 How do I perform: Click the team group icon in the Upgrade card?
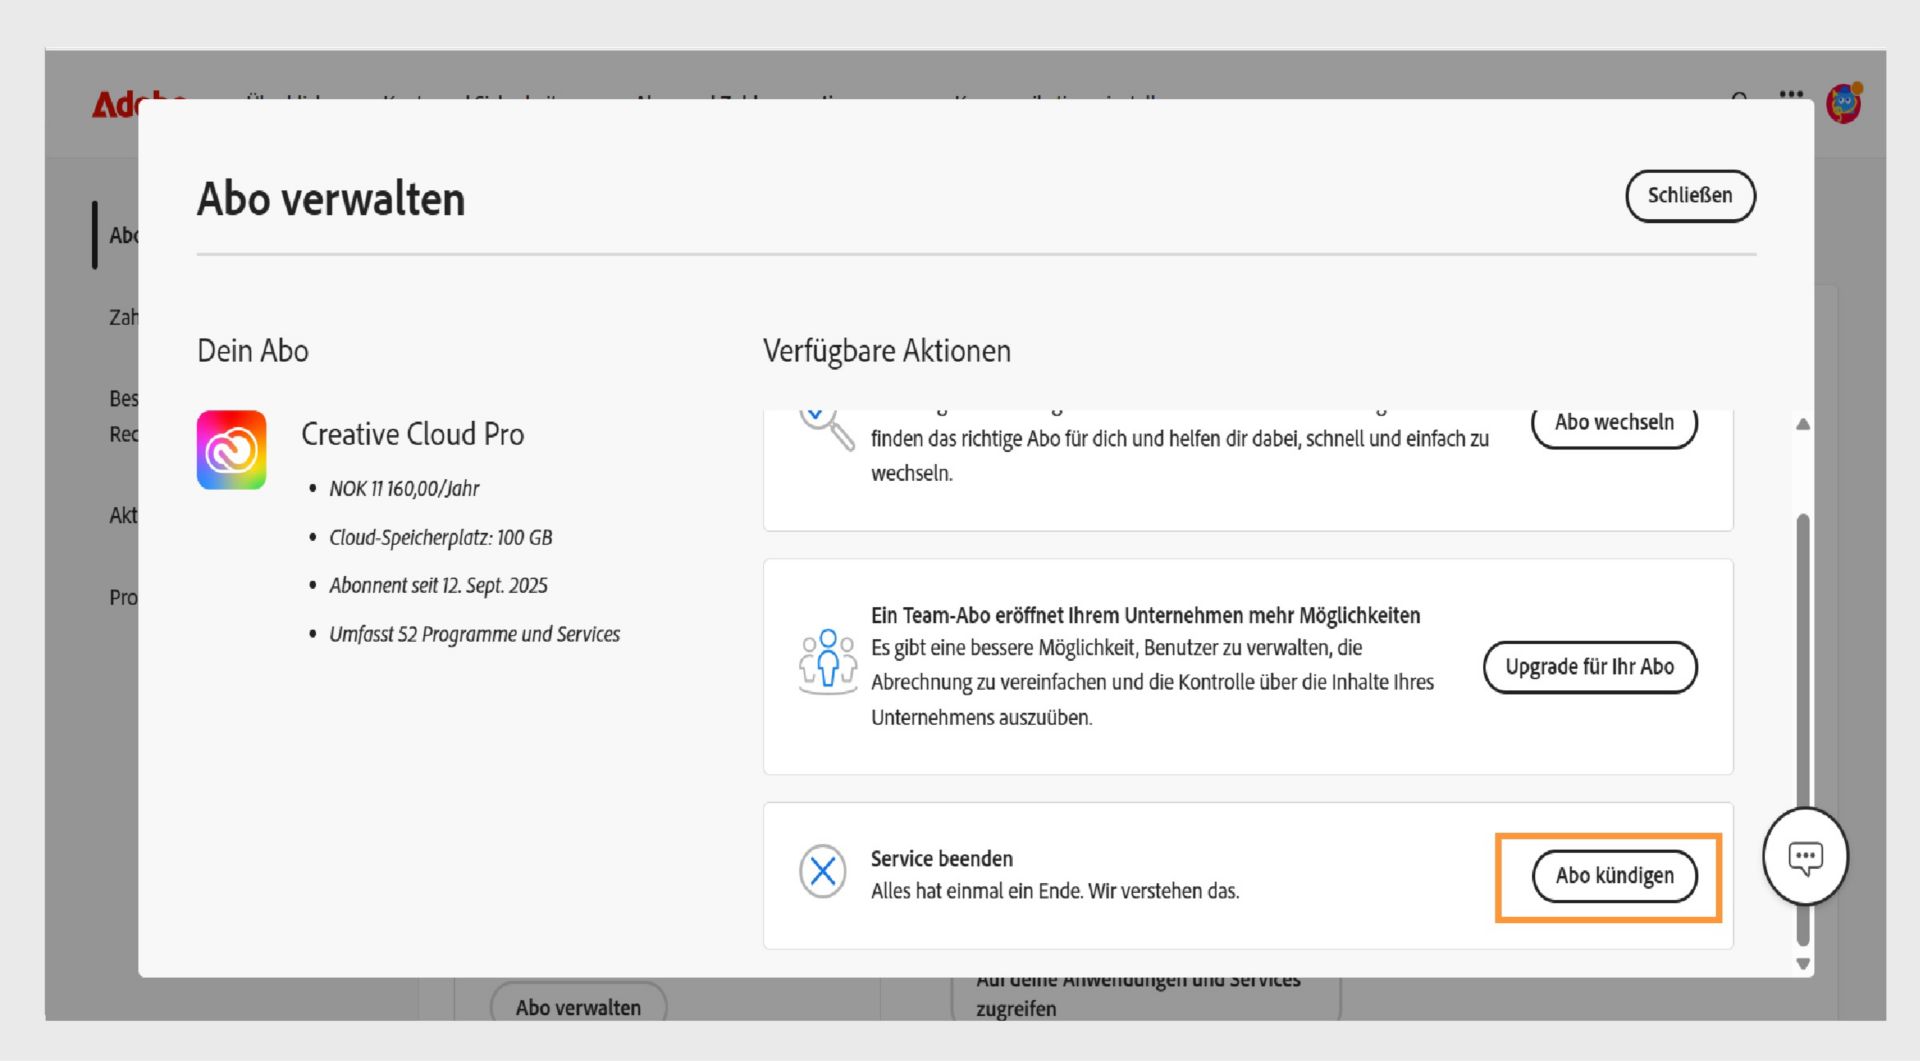[826, 662]
